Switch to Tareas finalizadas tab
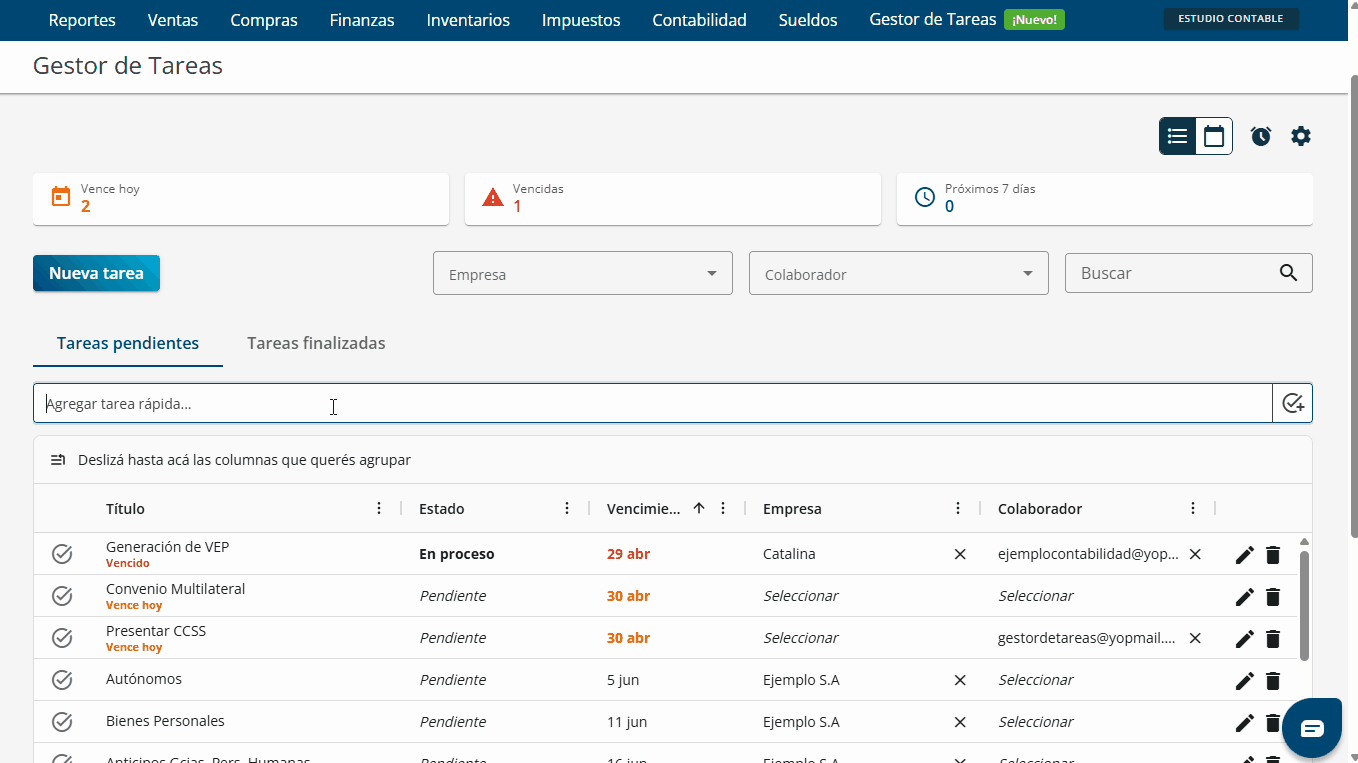 (316, 343)
